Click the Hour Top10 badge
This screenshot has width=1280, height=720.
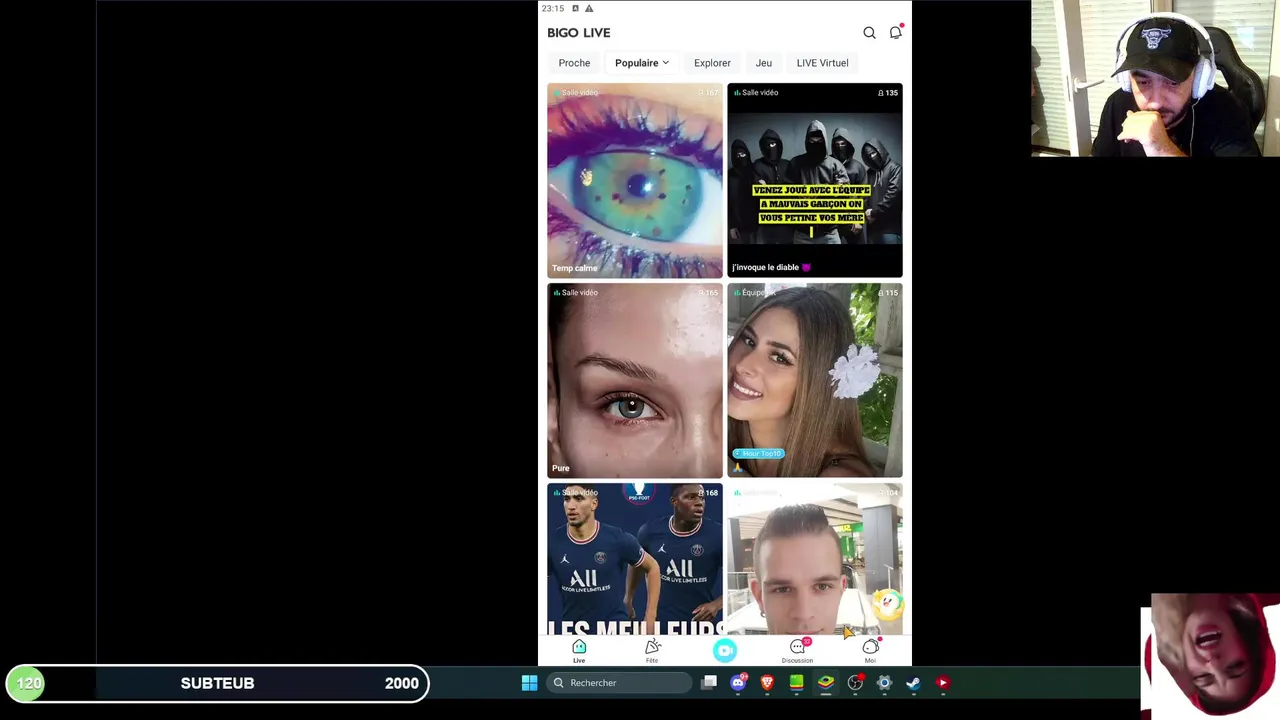click(759, 454)
